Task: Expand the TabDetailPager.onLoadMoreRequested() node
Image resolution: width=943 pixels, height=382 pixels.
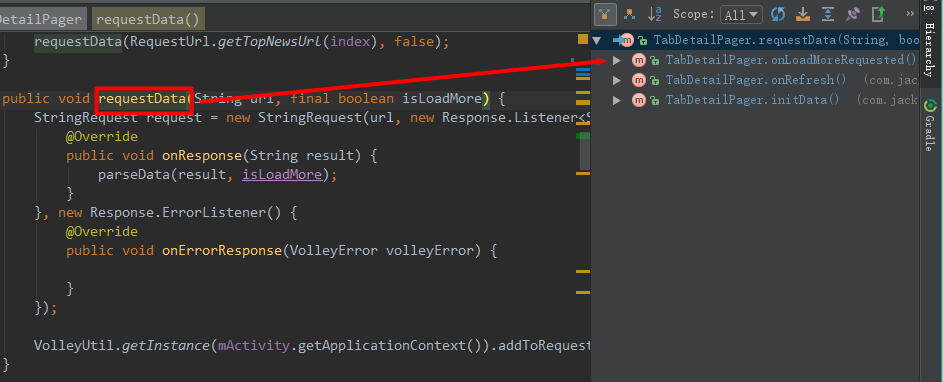Action: click(616, 60)
